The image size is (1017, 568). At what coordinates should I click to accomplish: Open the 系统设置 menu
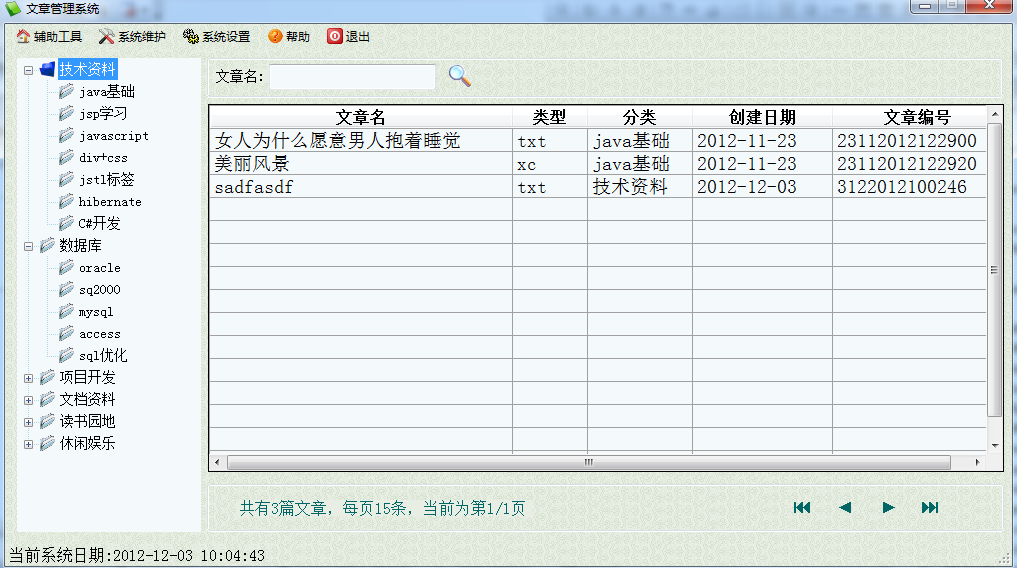click(x=217, y=36)
